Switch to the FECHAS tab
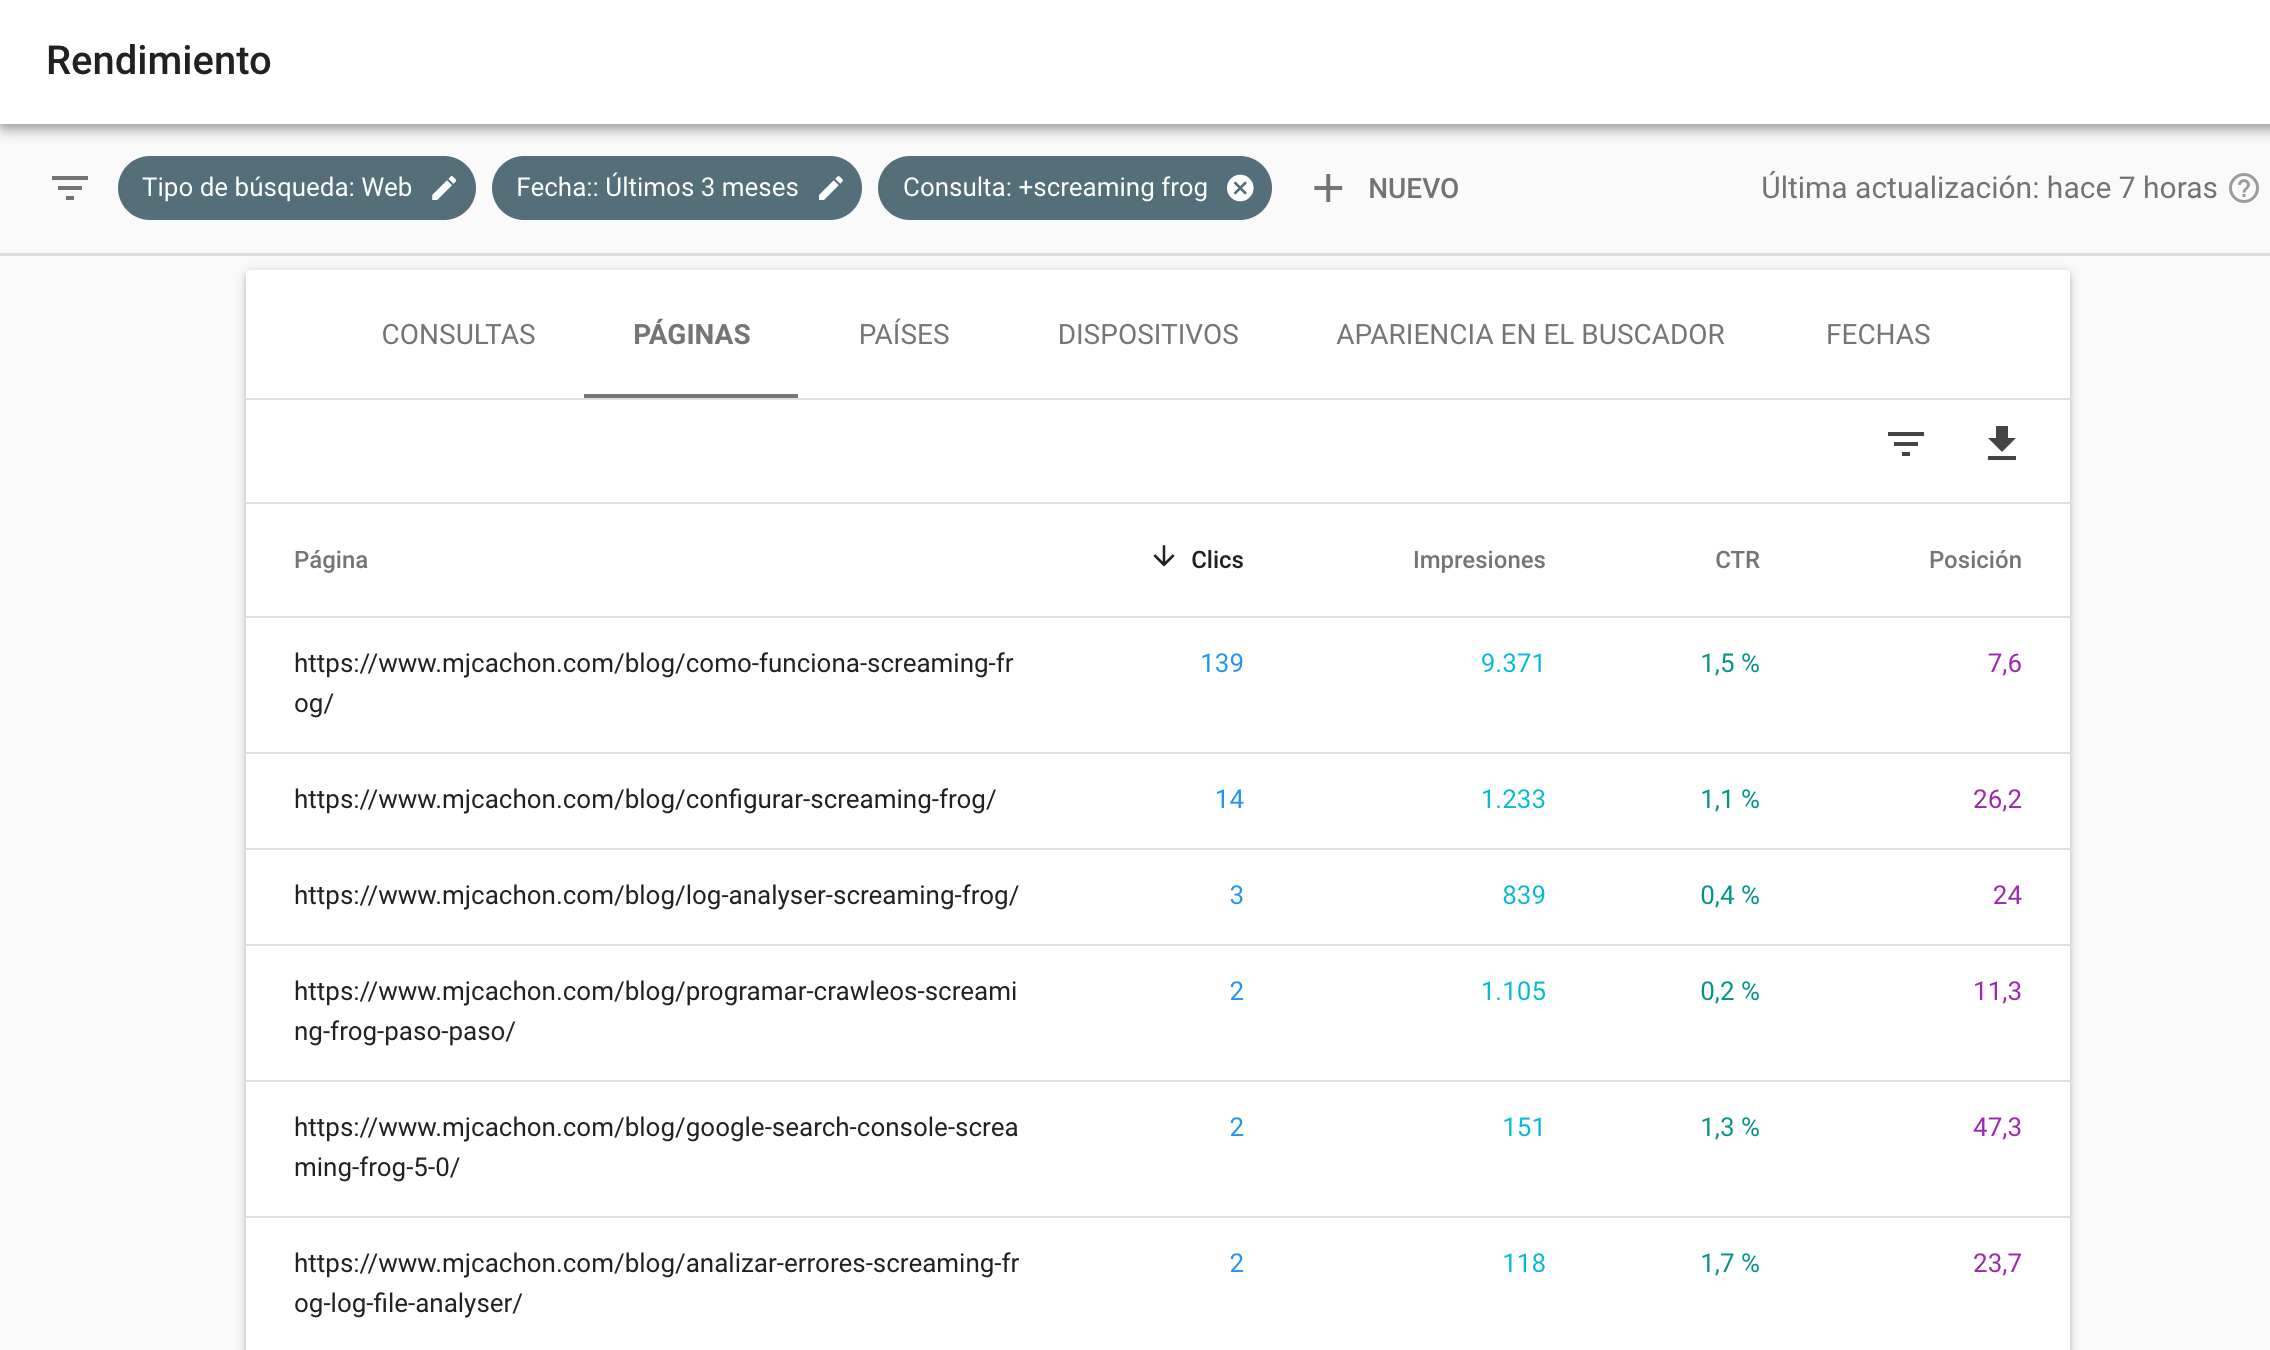The width and height of the screenshot is (2270, 1350). tap(1878, 334)
